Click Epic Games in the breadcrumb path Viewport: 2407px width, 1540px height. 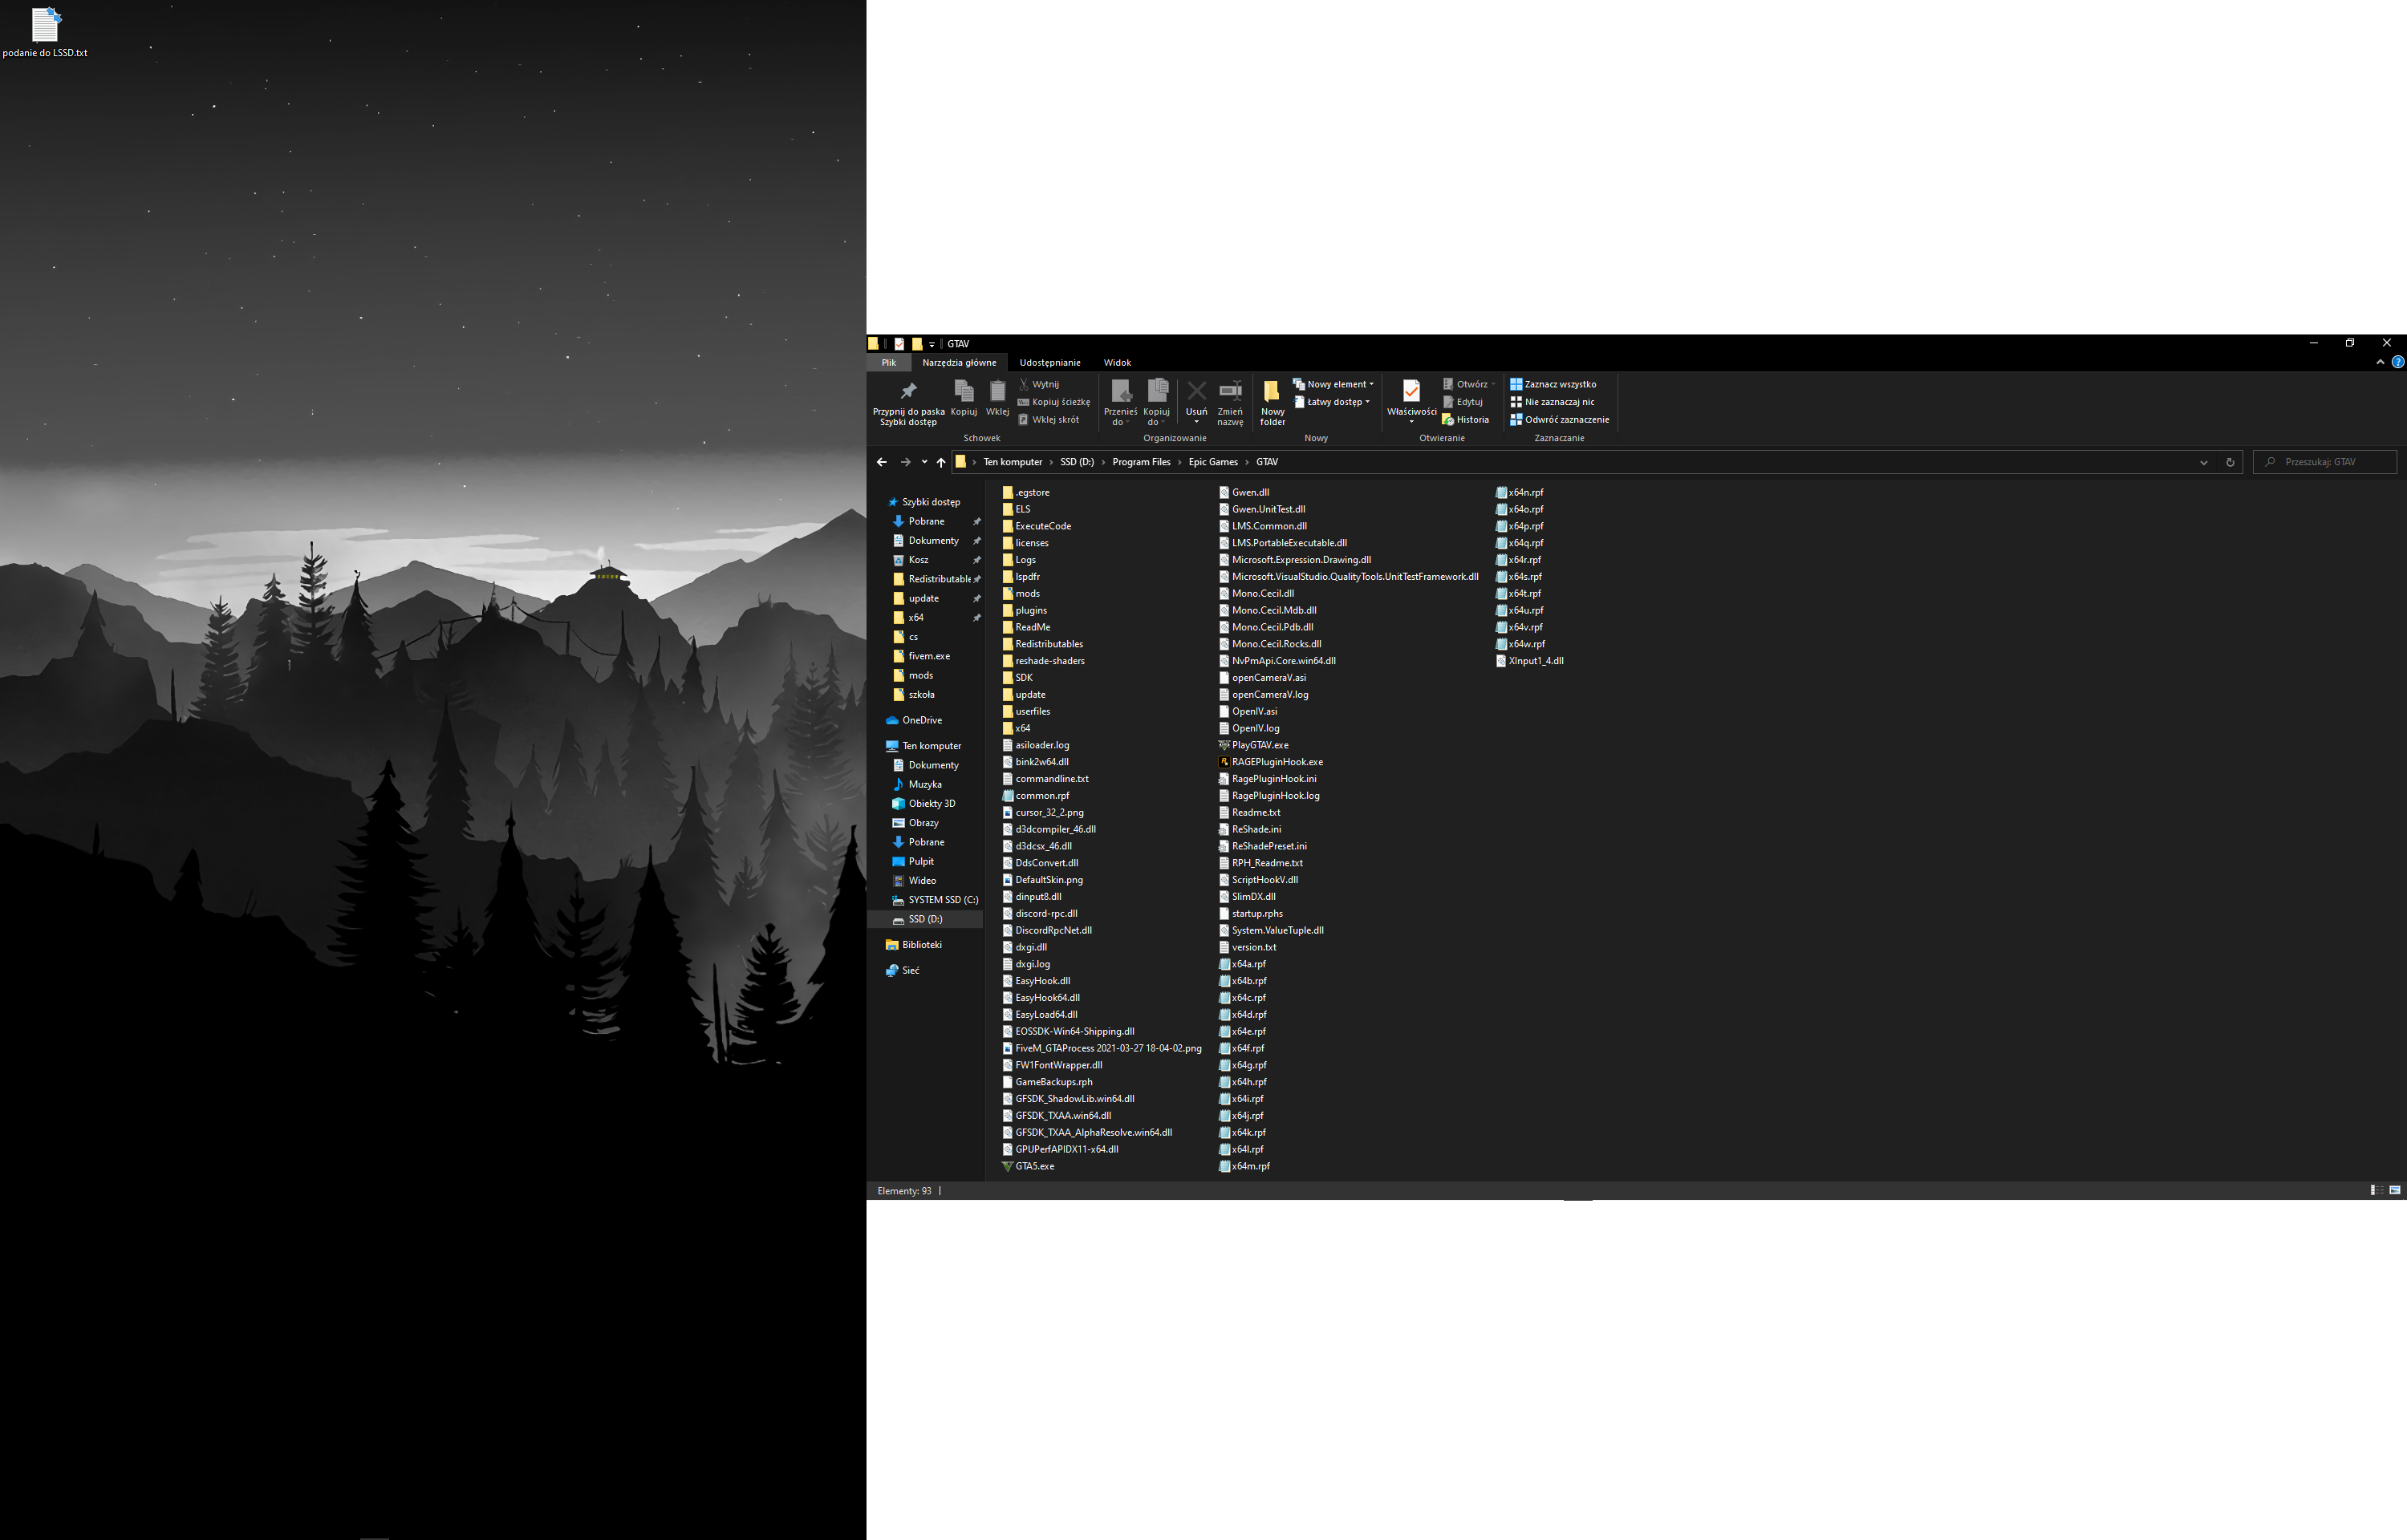click(1212, 462)
